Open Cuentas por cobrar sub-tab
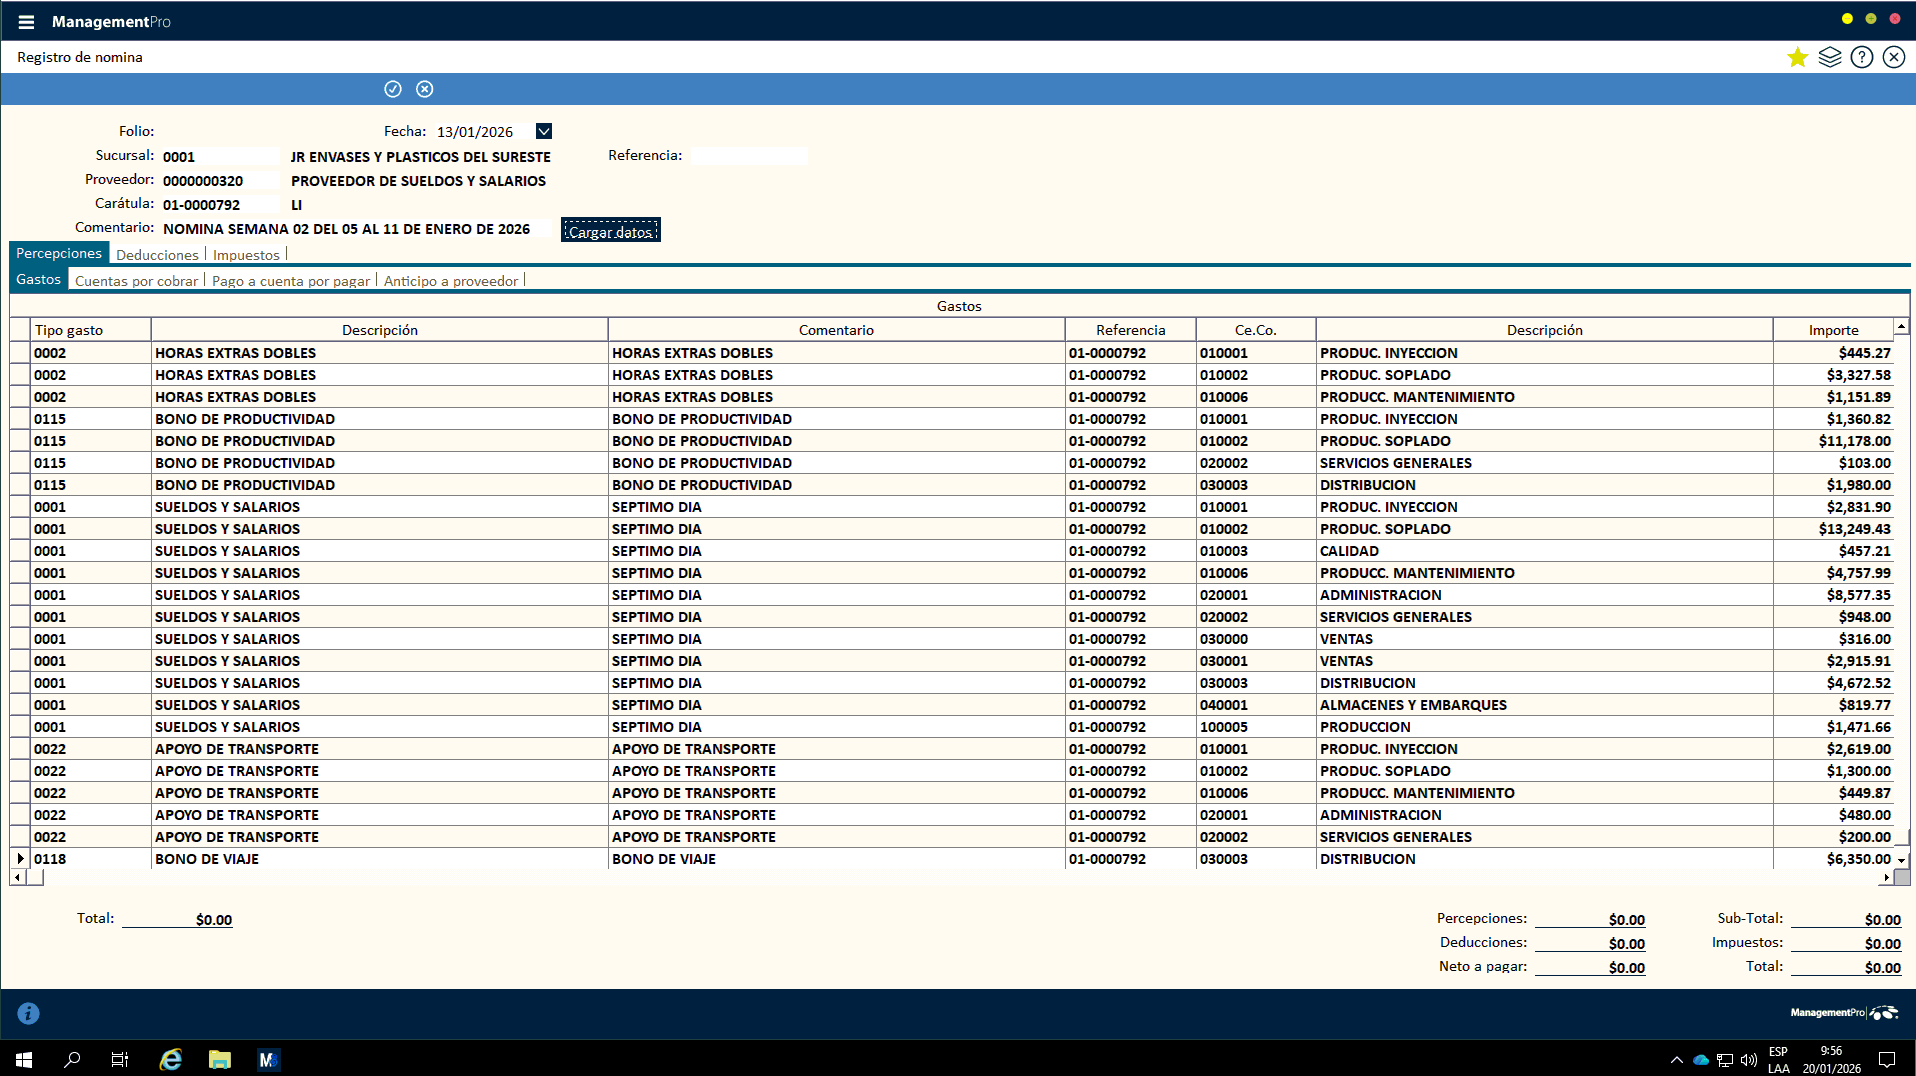The image size is (1916, 1076). [x=136, y=281]
